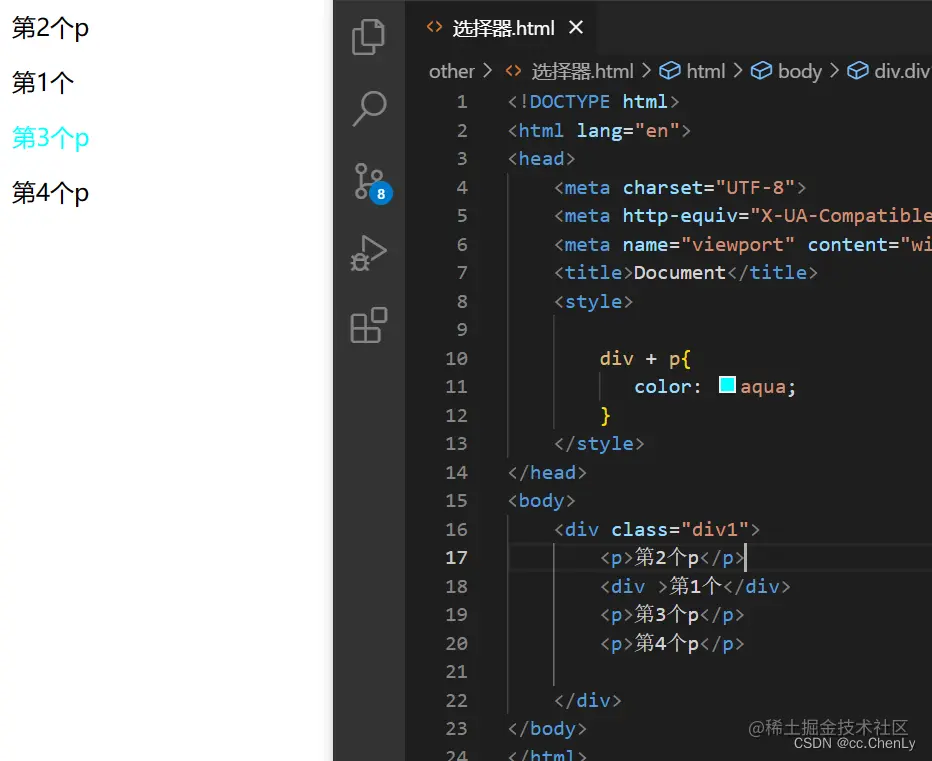
Task: Click the 'div + p{' selector text
Action: pos(645,359)
